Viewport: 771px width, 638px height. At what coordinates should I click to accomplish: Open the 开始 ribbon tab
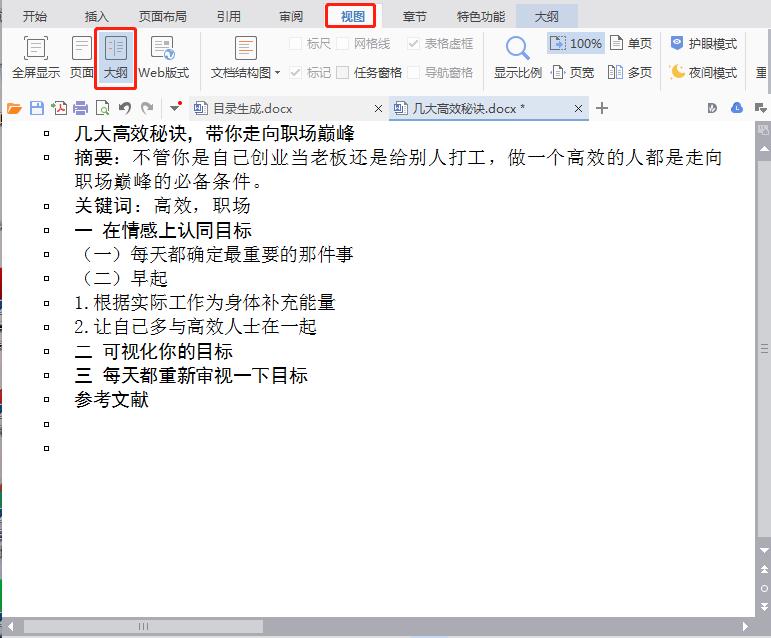(34, 16)
